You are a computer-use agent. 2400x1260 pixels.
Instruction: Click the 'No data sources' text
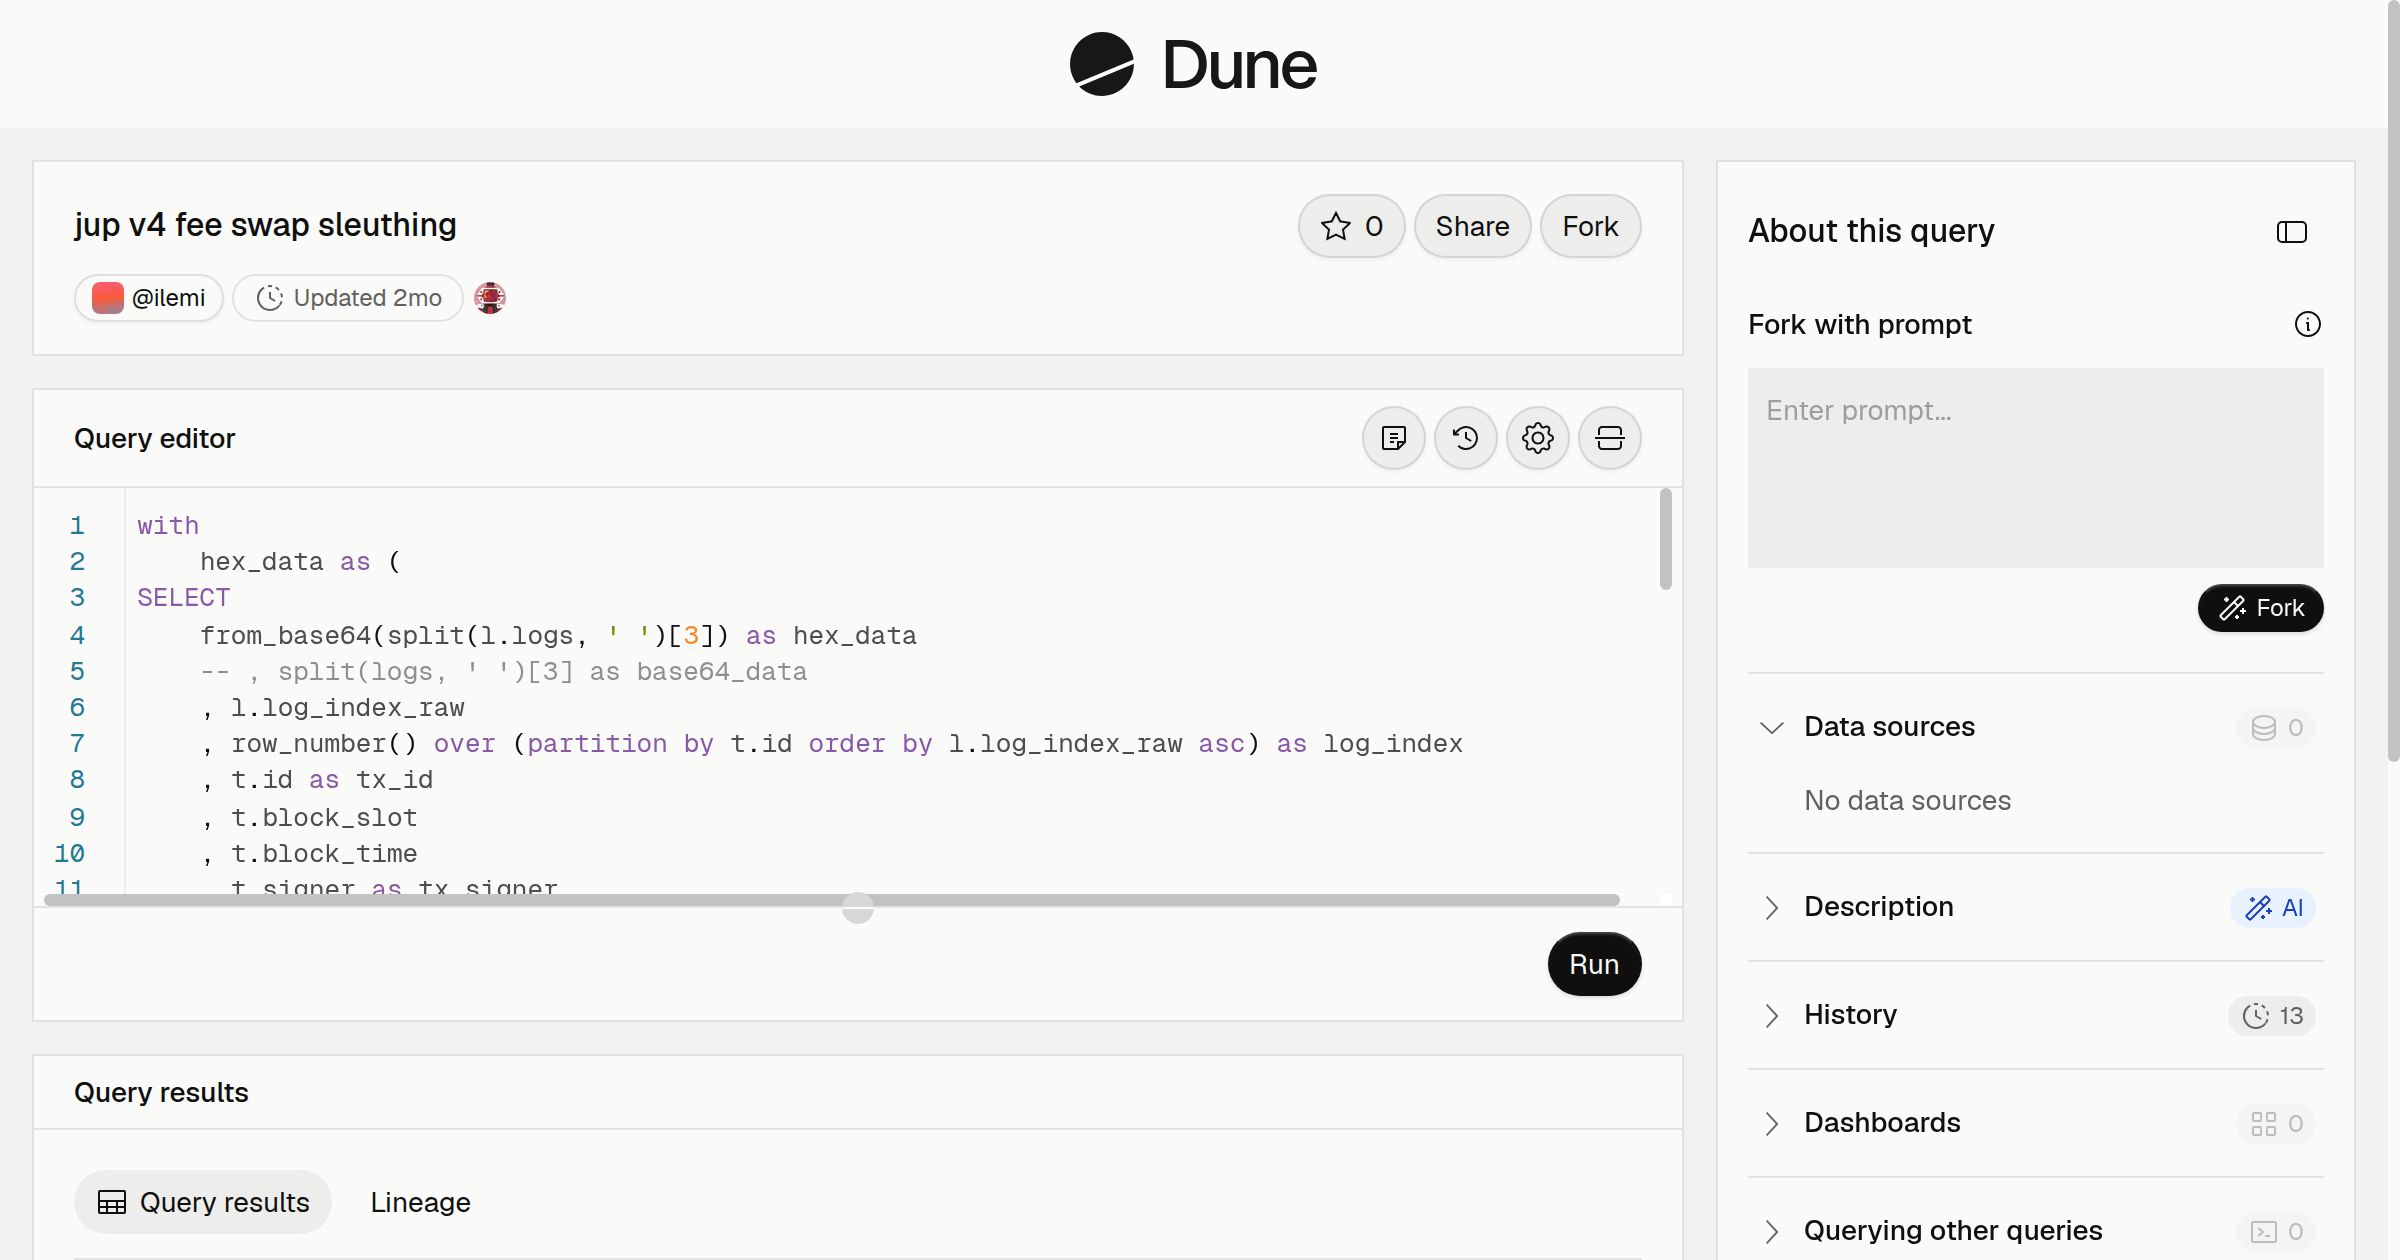(1907, 801)
